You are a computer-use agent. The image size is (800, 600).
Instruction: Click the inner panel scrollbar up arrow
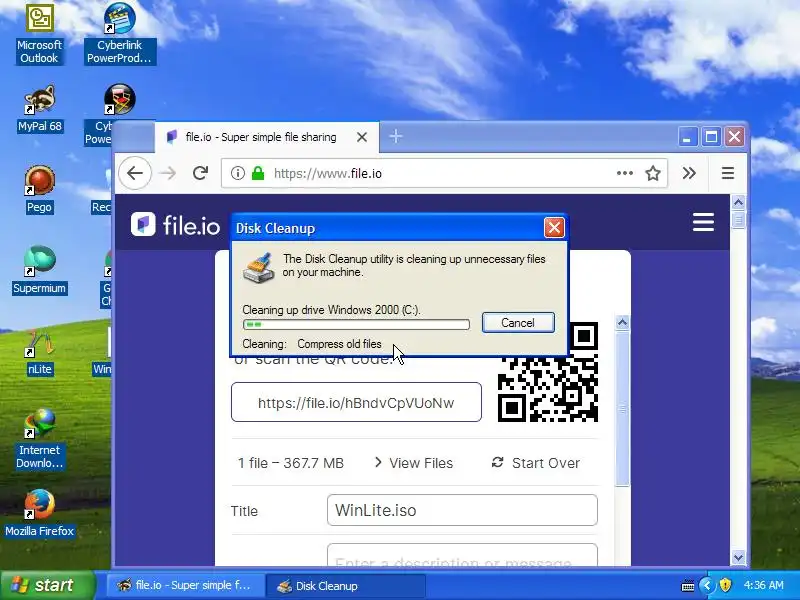pos(622,322)
